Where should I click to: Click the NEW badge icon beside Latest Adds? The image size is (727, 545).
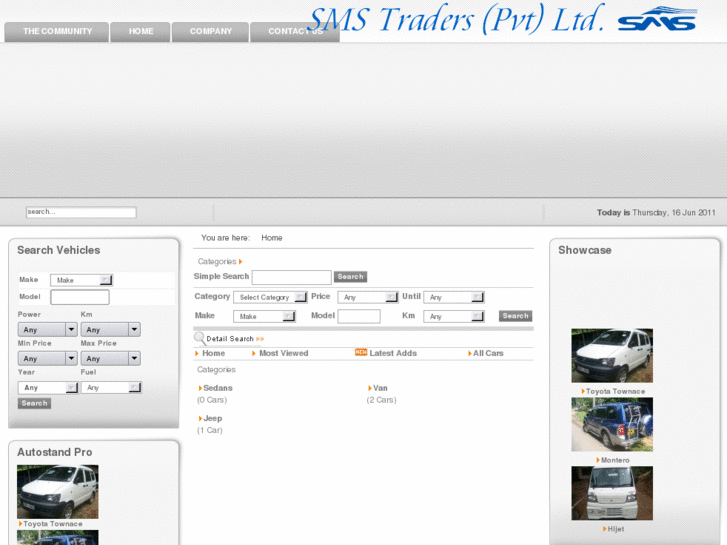click(361, 352)
